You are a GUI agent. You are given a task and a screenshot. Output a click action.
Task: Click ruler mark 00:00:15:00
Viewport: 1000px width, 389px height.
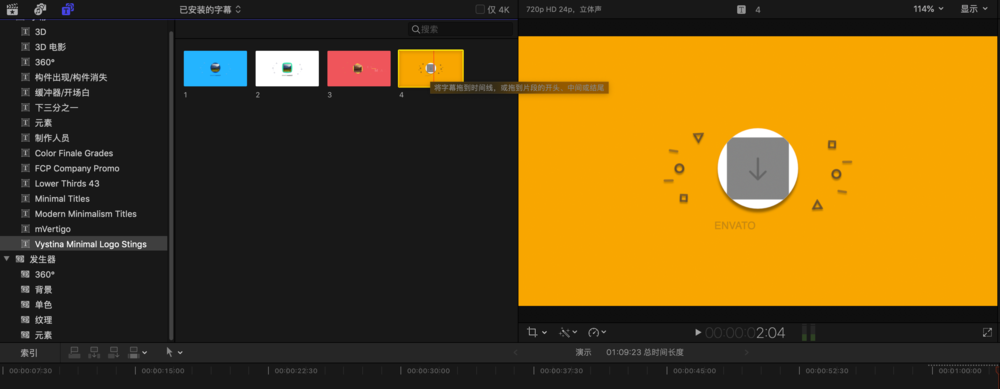[163, 371]
